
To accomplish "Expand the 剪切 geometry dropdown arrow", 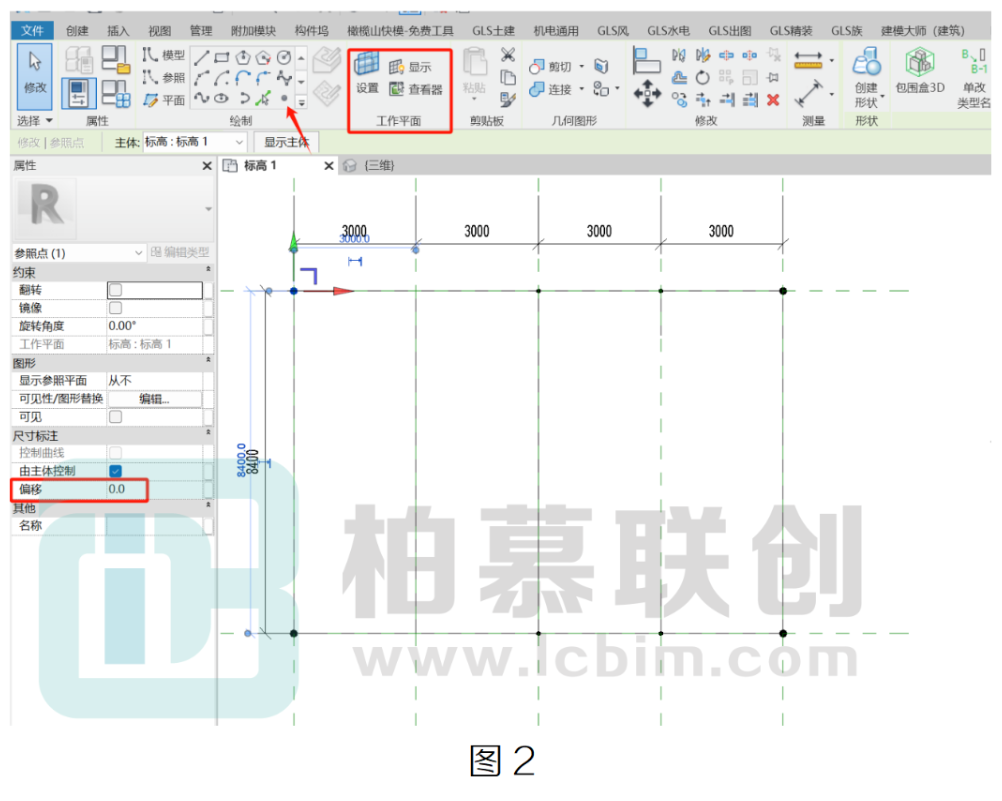I will (x=582, y=66).
